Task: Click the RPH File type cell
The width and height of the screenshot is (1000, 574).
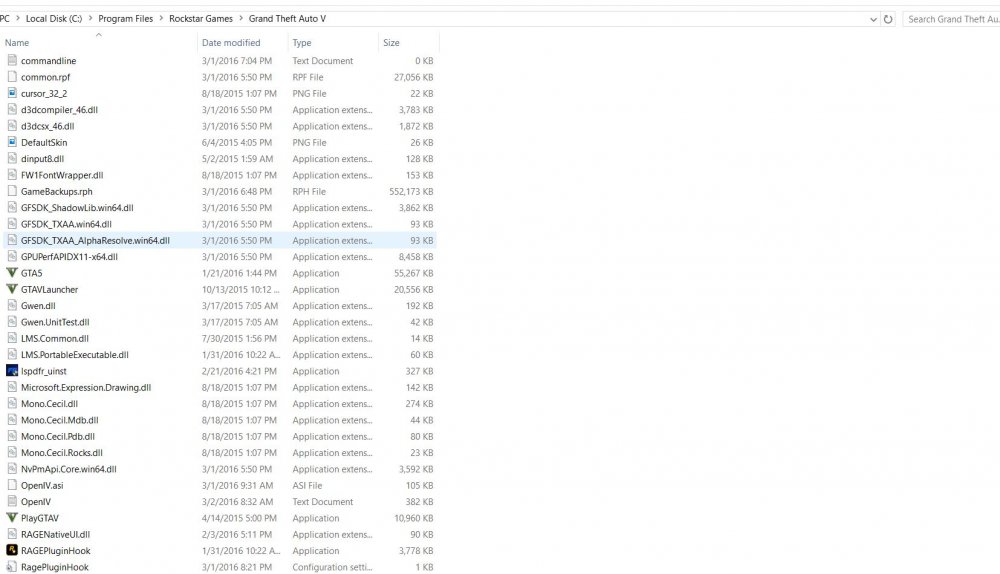Action: (x=309, y=191)
